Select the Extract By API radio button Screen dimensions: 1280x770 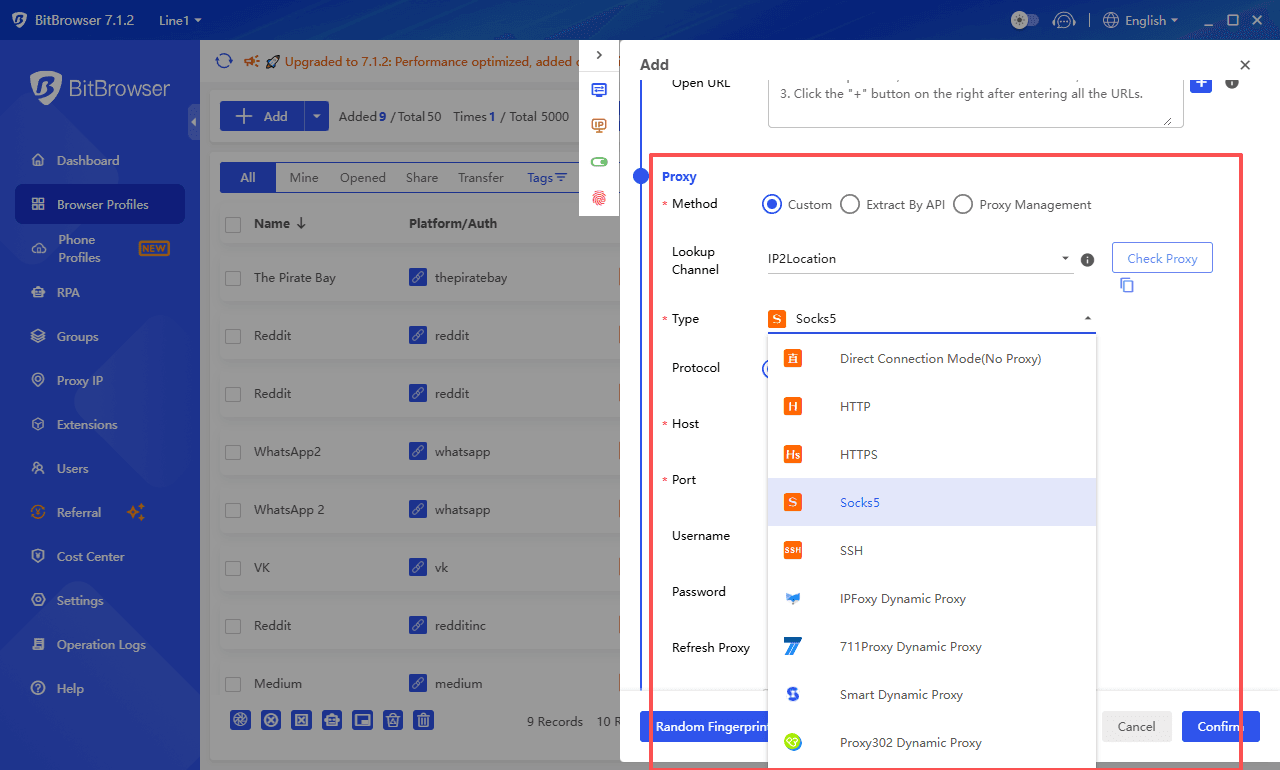tap(850, 204)
